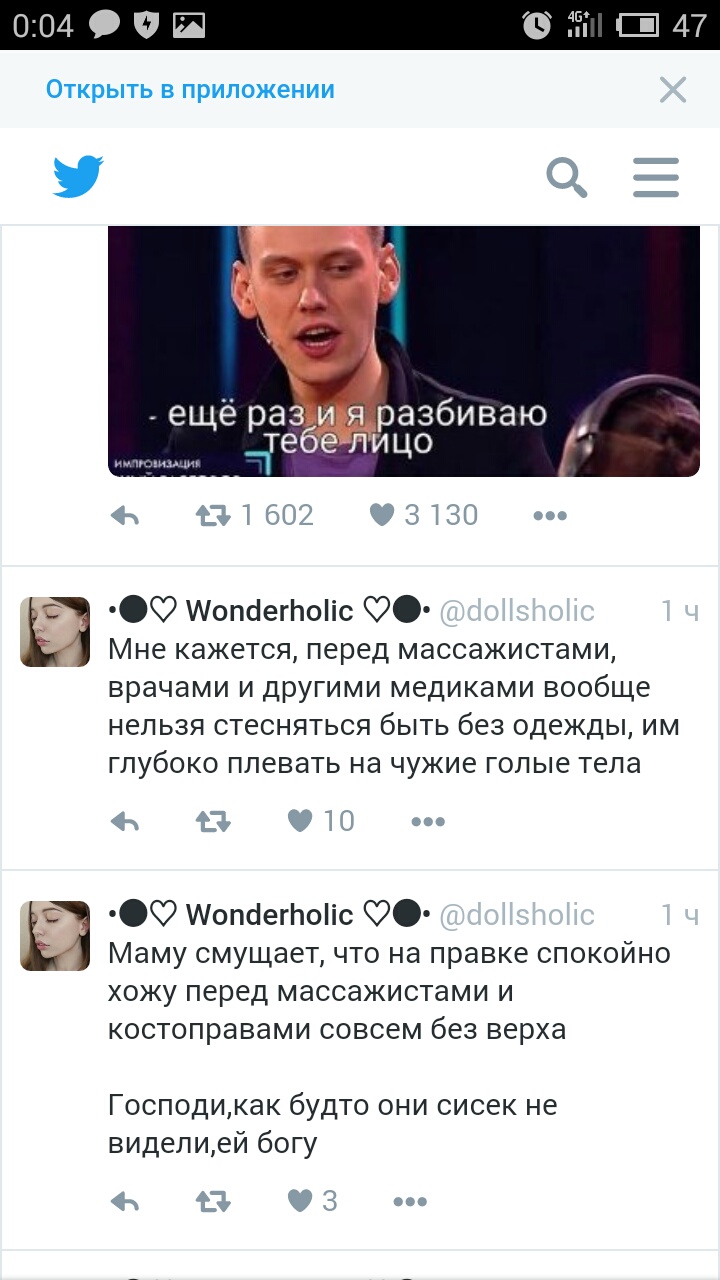Dismiss the open-in-app banner

click(x=673, y=90)
